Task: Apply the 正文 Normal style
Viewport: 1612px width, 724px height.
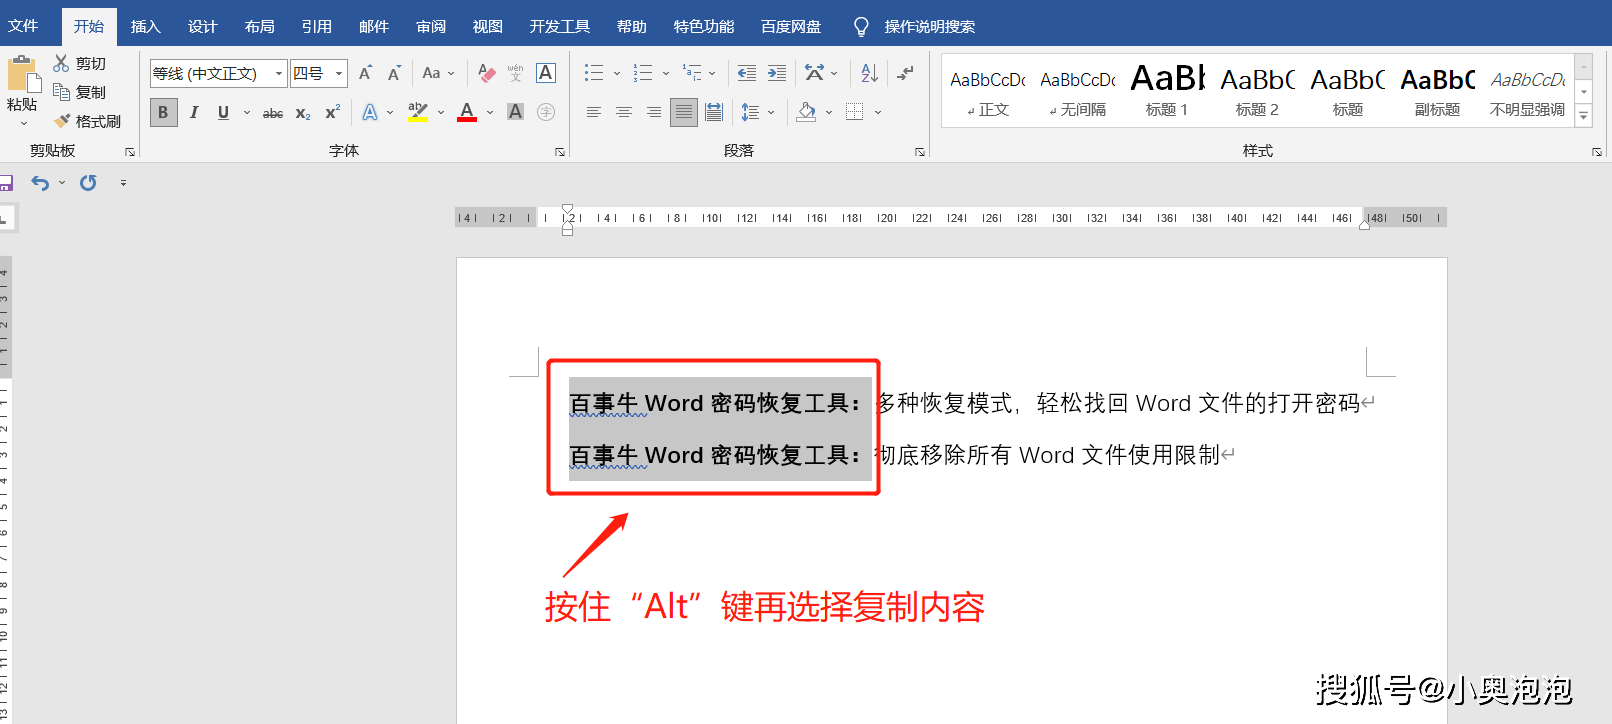Action: [x=988, y=92]
